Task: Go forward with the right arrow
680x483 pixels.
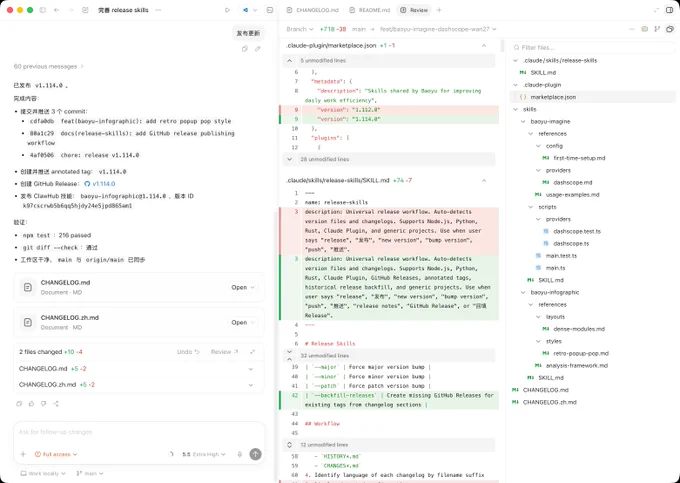Action: tap(71, 10)
